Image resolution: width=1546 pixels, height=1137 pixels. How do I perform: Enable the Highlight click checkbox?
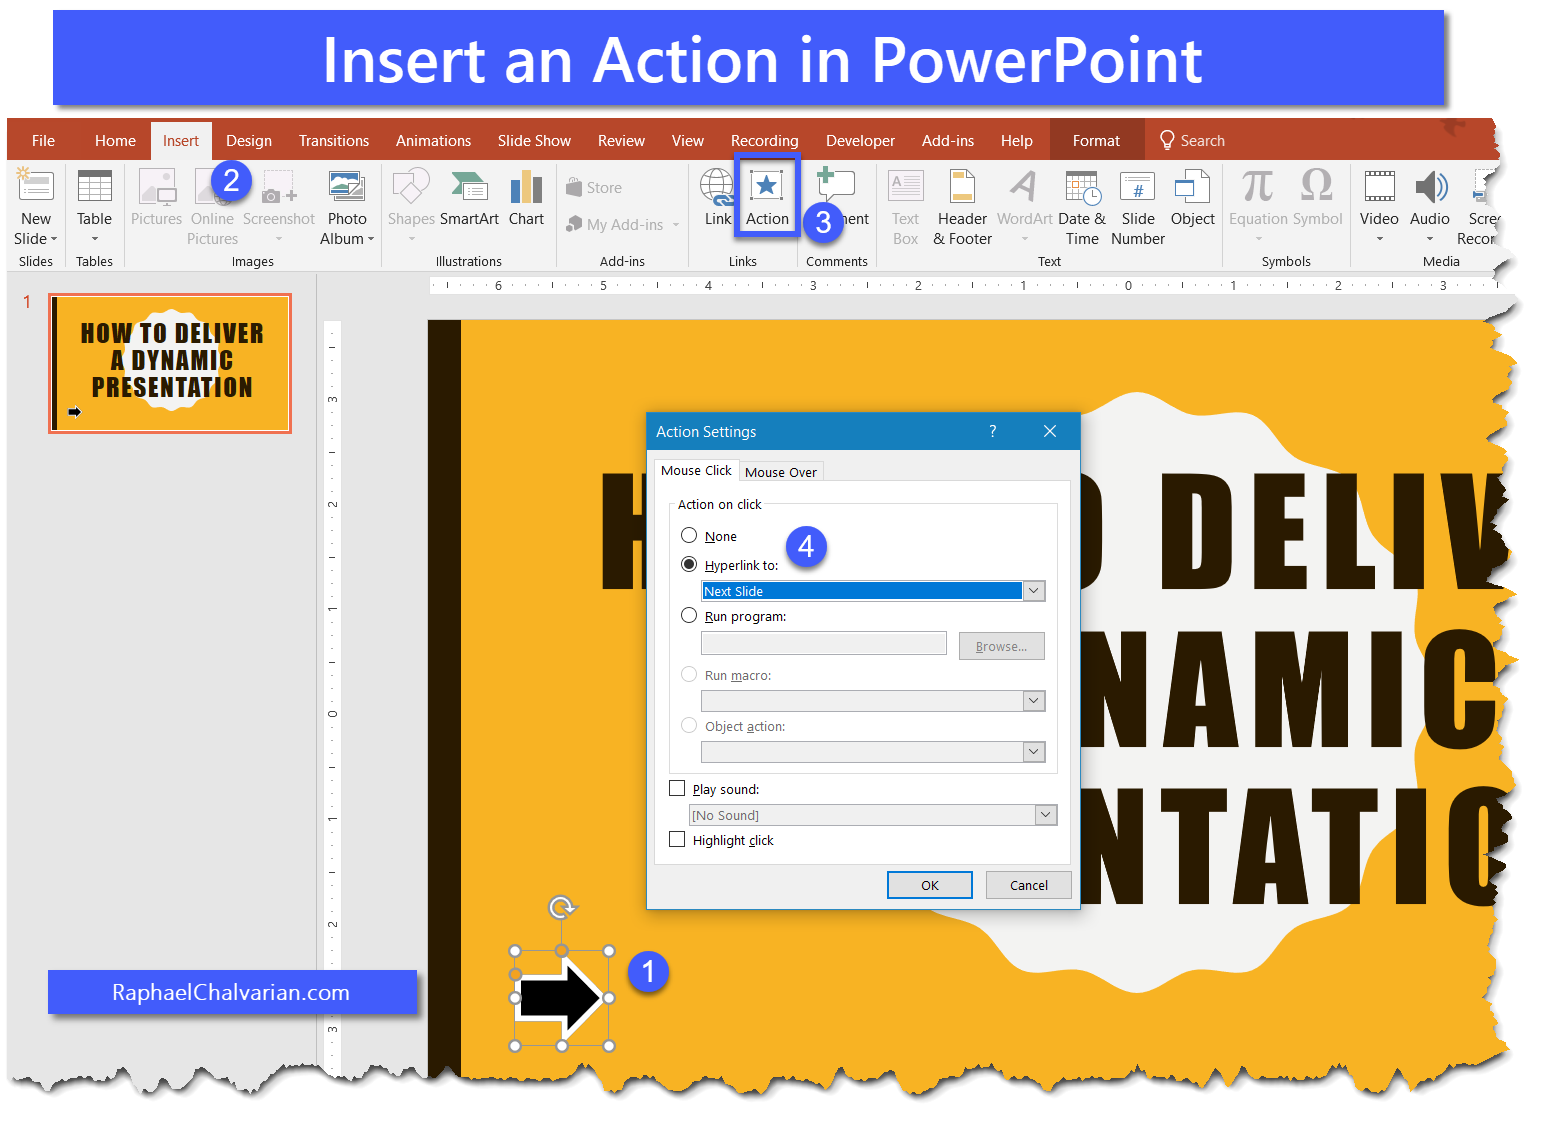[677, 839]
